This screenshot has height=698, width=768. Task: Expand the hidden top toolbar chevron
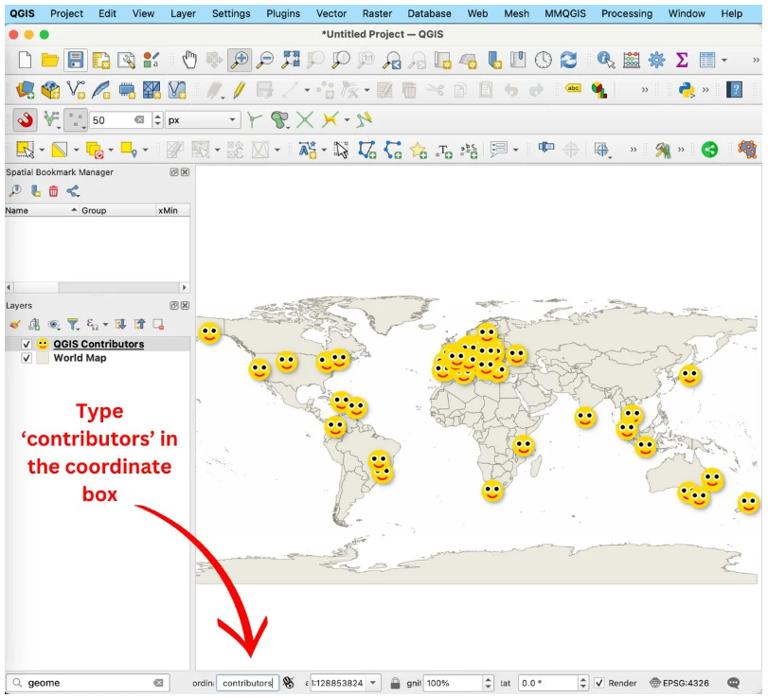coord(755,60)
